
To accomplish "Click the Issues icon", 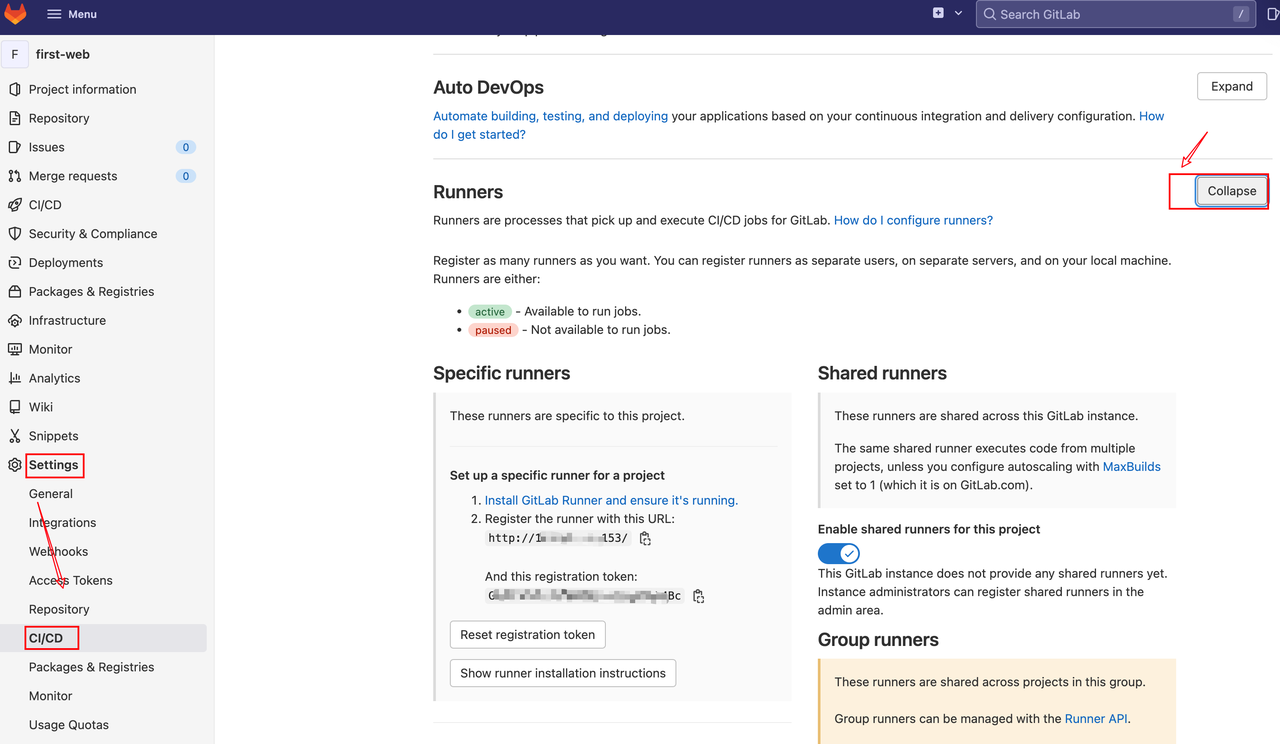I will click(14, 147).
